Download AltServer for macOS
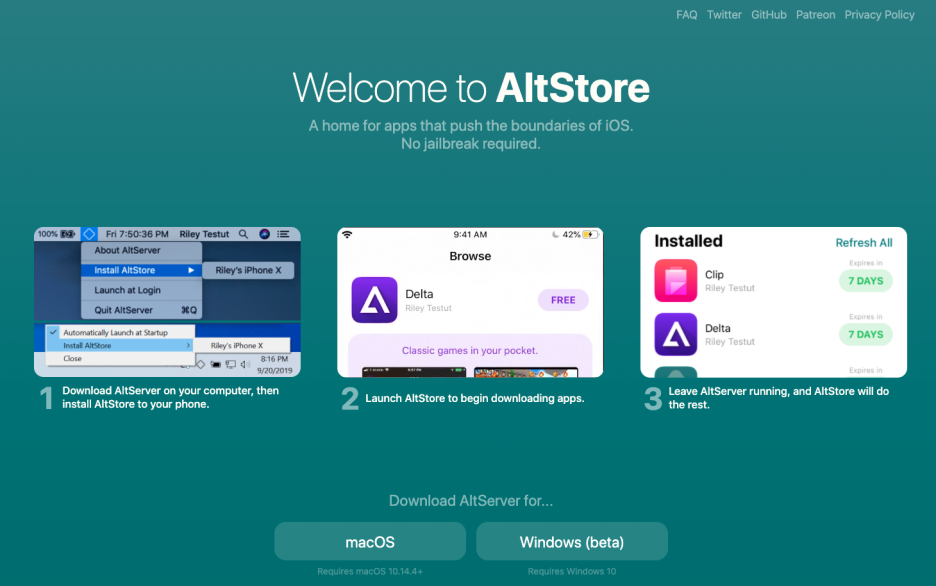Screen dimensions: 936x586 (370, 541)
